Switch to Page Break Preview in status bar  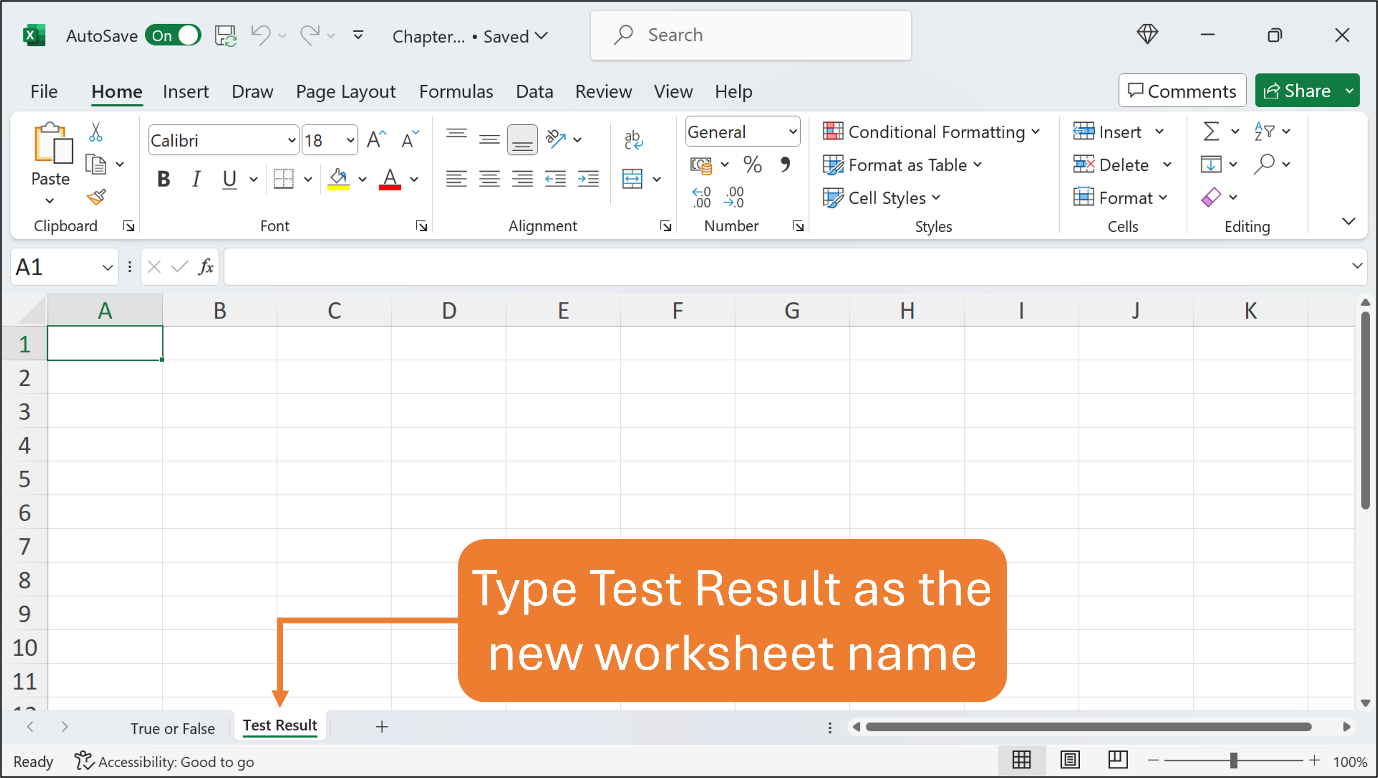(1118, 761)
